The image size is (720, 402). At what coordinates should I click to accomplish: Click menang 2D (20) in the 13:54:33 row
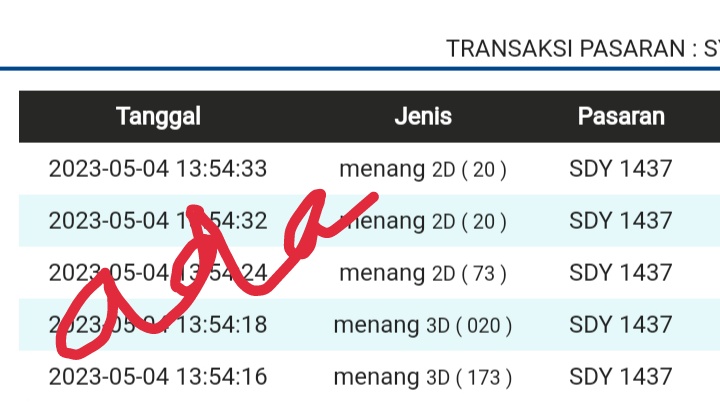423,169
